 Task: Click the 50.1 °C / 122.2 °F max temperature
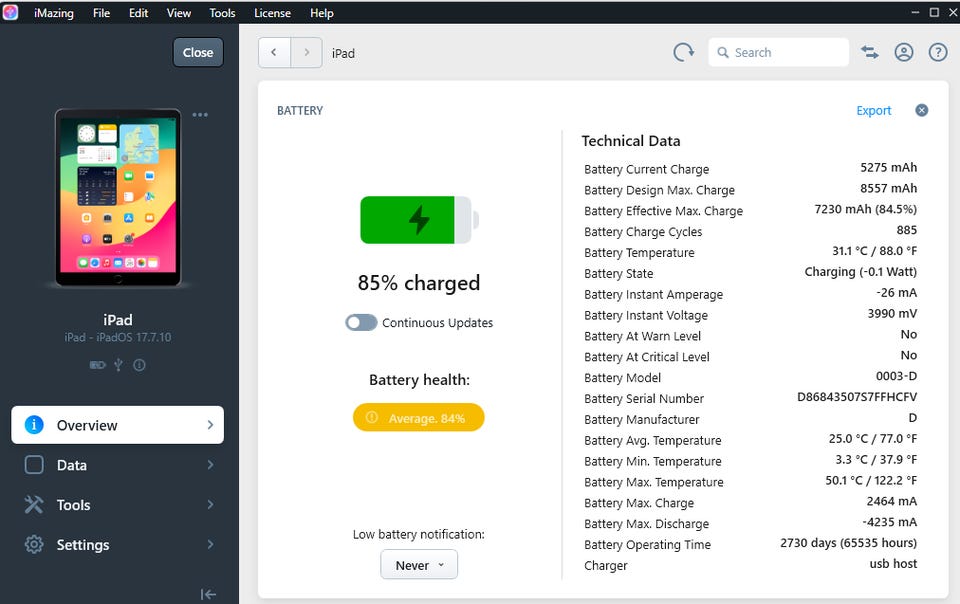871,480
